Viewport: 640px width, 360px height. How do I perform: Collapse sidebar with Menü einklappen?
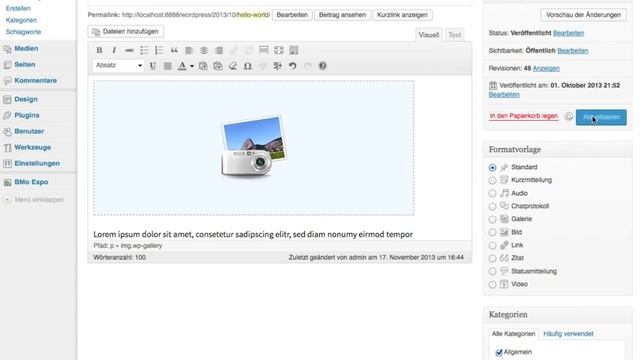coord(34,200)
